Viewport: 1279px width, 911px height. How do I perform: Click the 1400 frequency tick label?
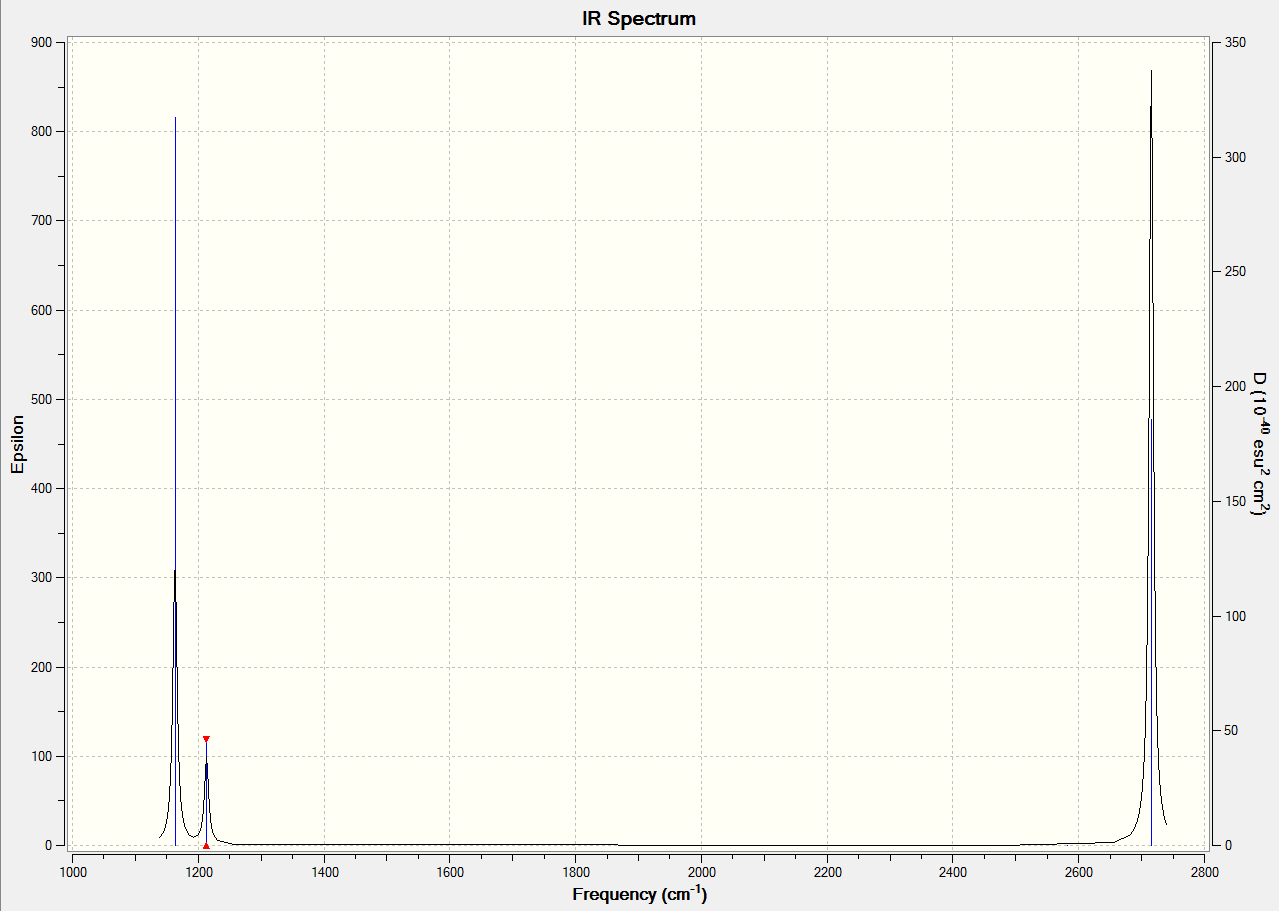[x=324, y=872]
